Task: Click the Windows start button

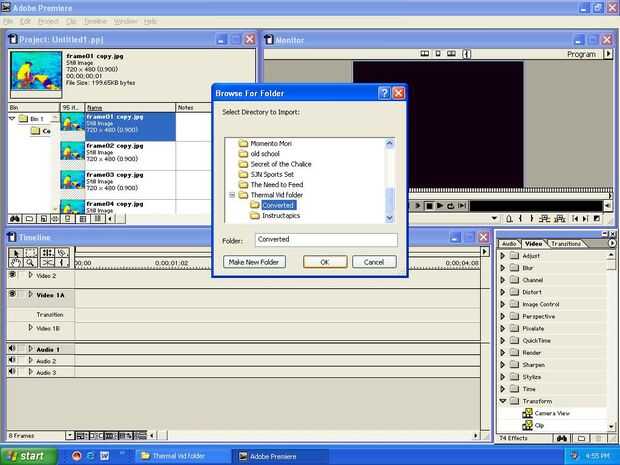Action: [28, 456]
